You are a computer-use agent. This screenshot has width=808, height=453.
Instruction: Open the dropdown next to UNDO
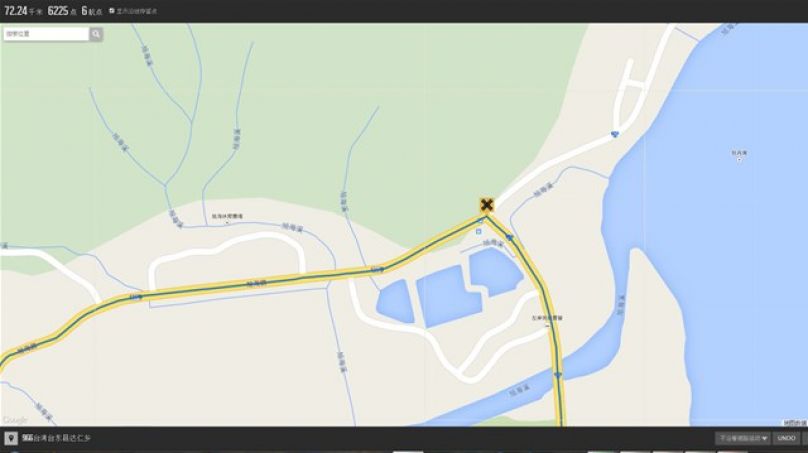[743, 438]
